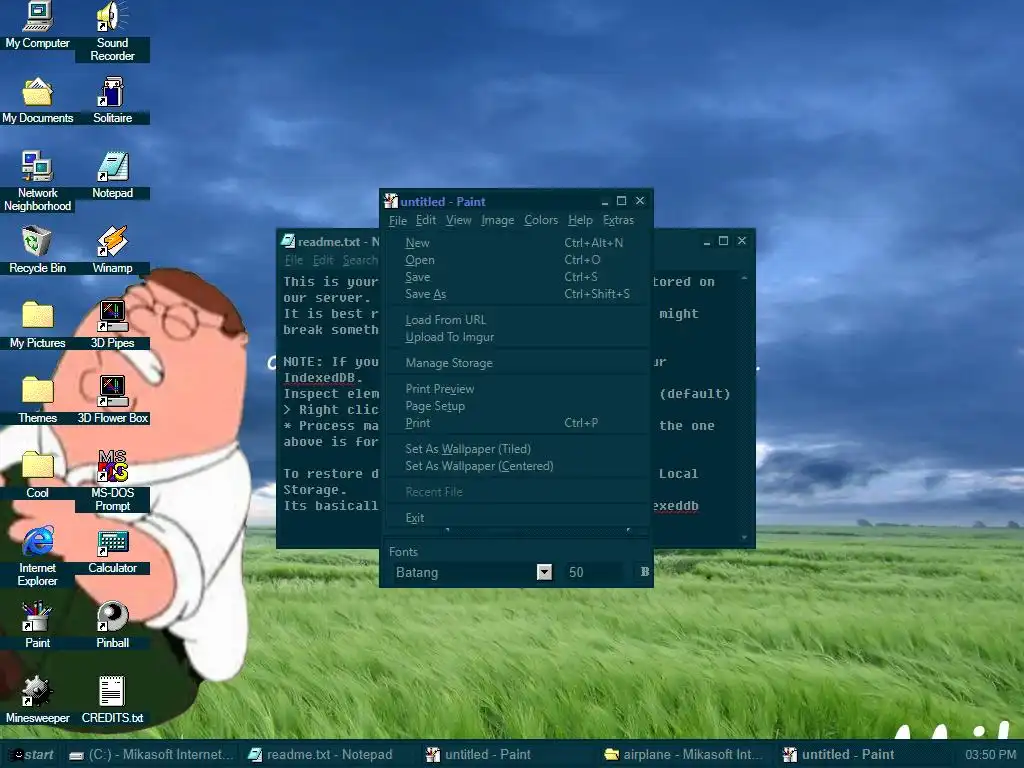The height and width of the screenshot is (768, 1024).
Task: Choose Save from the File menu
Action: tap(517, 277)
